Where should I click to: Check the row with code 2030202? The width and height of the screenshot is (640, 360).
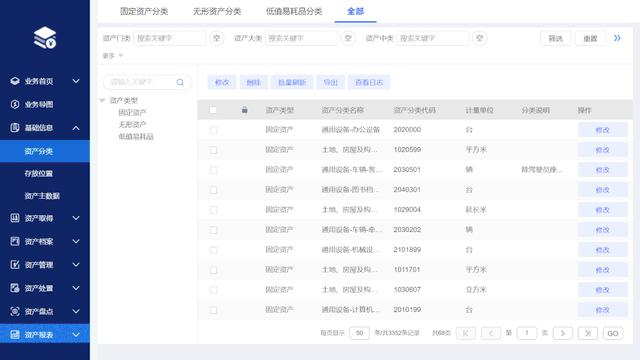click(213, 230)
